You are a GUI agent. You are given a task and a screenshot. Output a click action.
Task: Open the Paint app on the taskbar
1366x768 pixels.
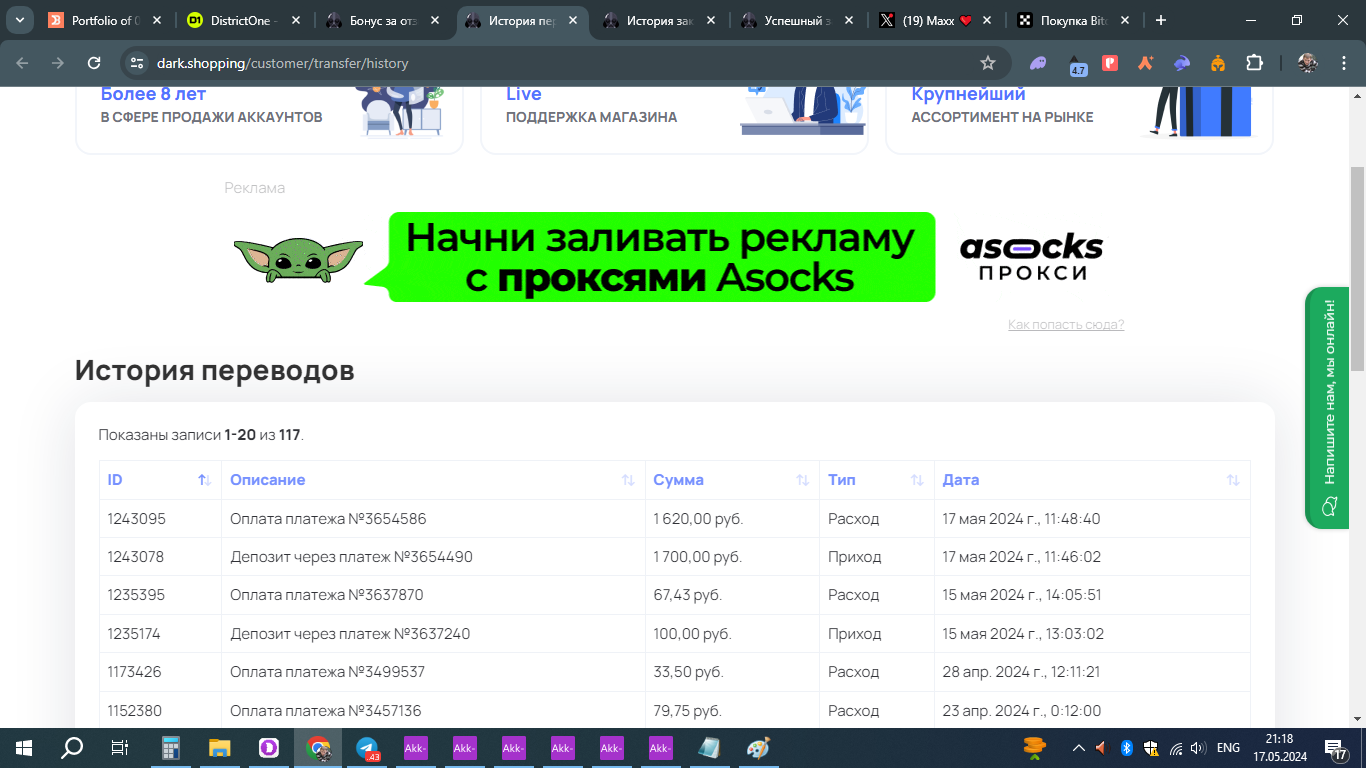(x=758, y=748)
